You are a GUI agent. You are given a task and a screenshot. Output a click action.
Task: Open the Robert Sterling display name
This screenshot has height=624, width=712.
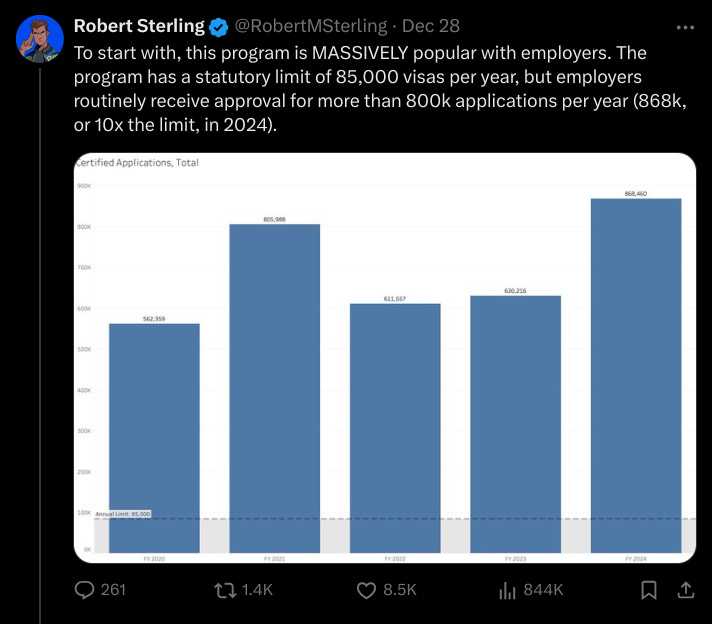coord(139,26)
